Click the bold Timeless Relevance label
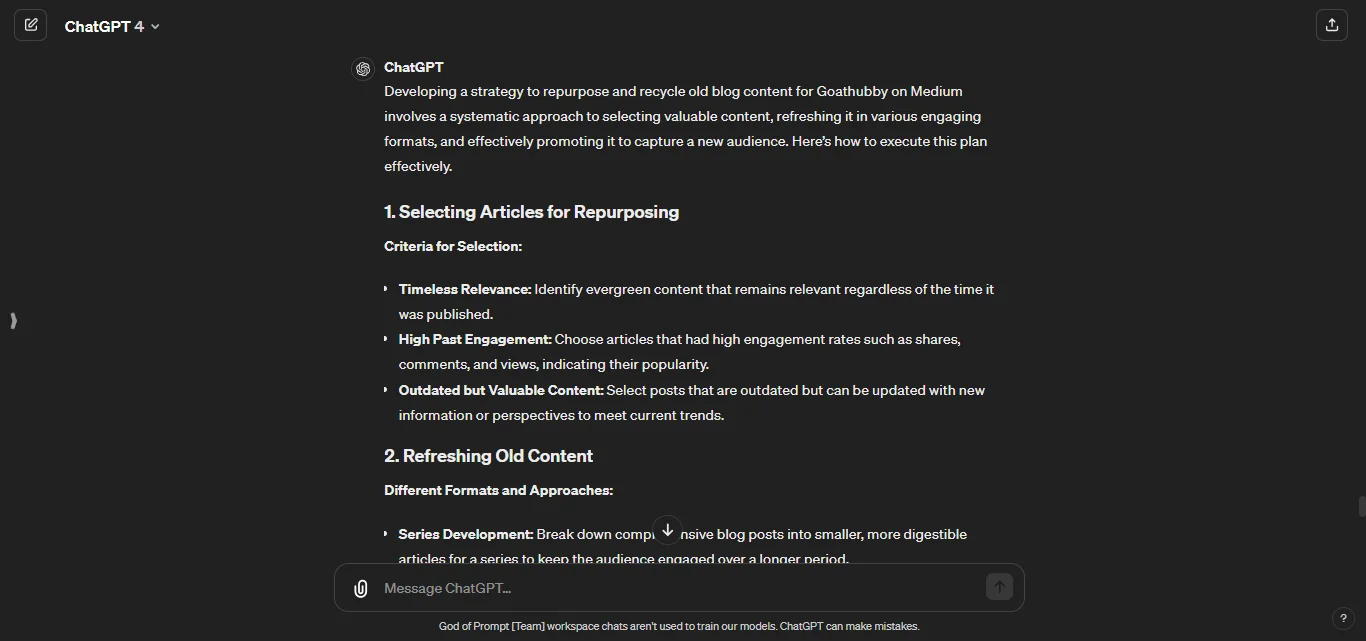 [464, 289]
